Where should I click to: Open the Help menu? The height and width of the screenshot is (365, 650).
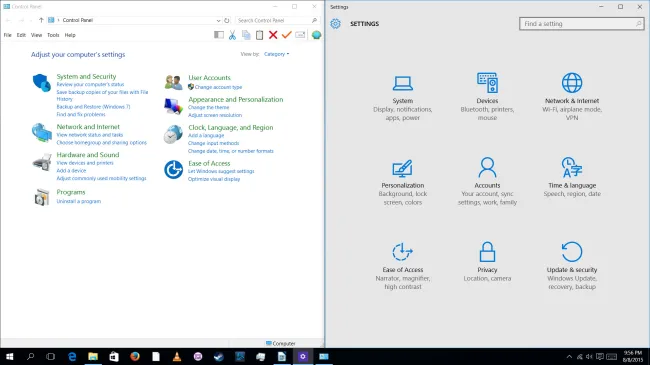[x=70, y=35]
